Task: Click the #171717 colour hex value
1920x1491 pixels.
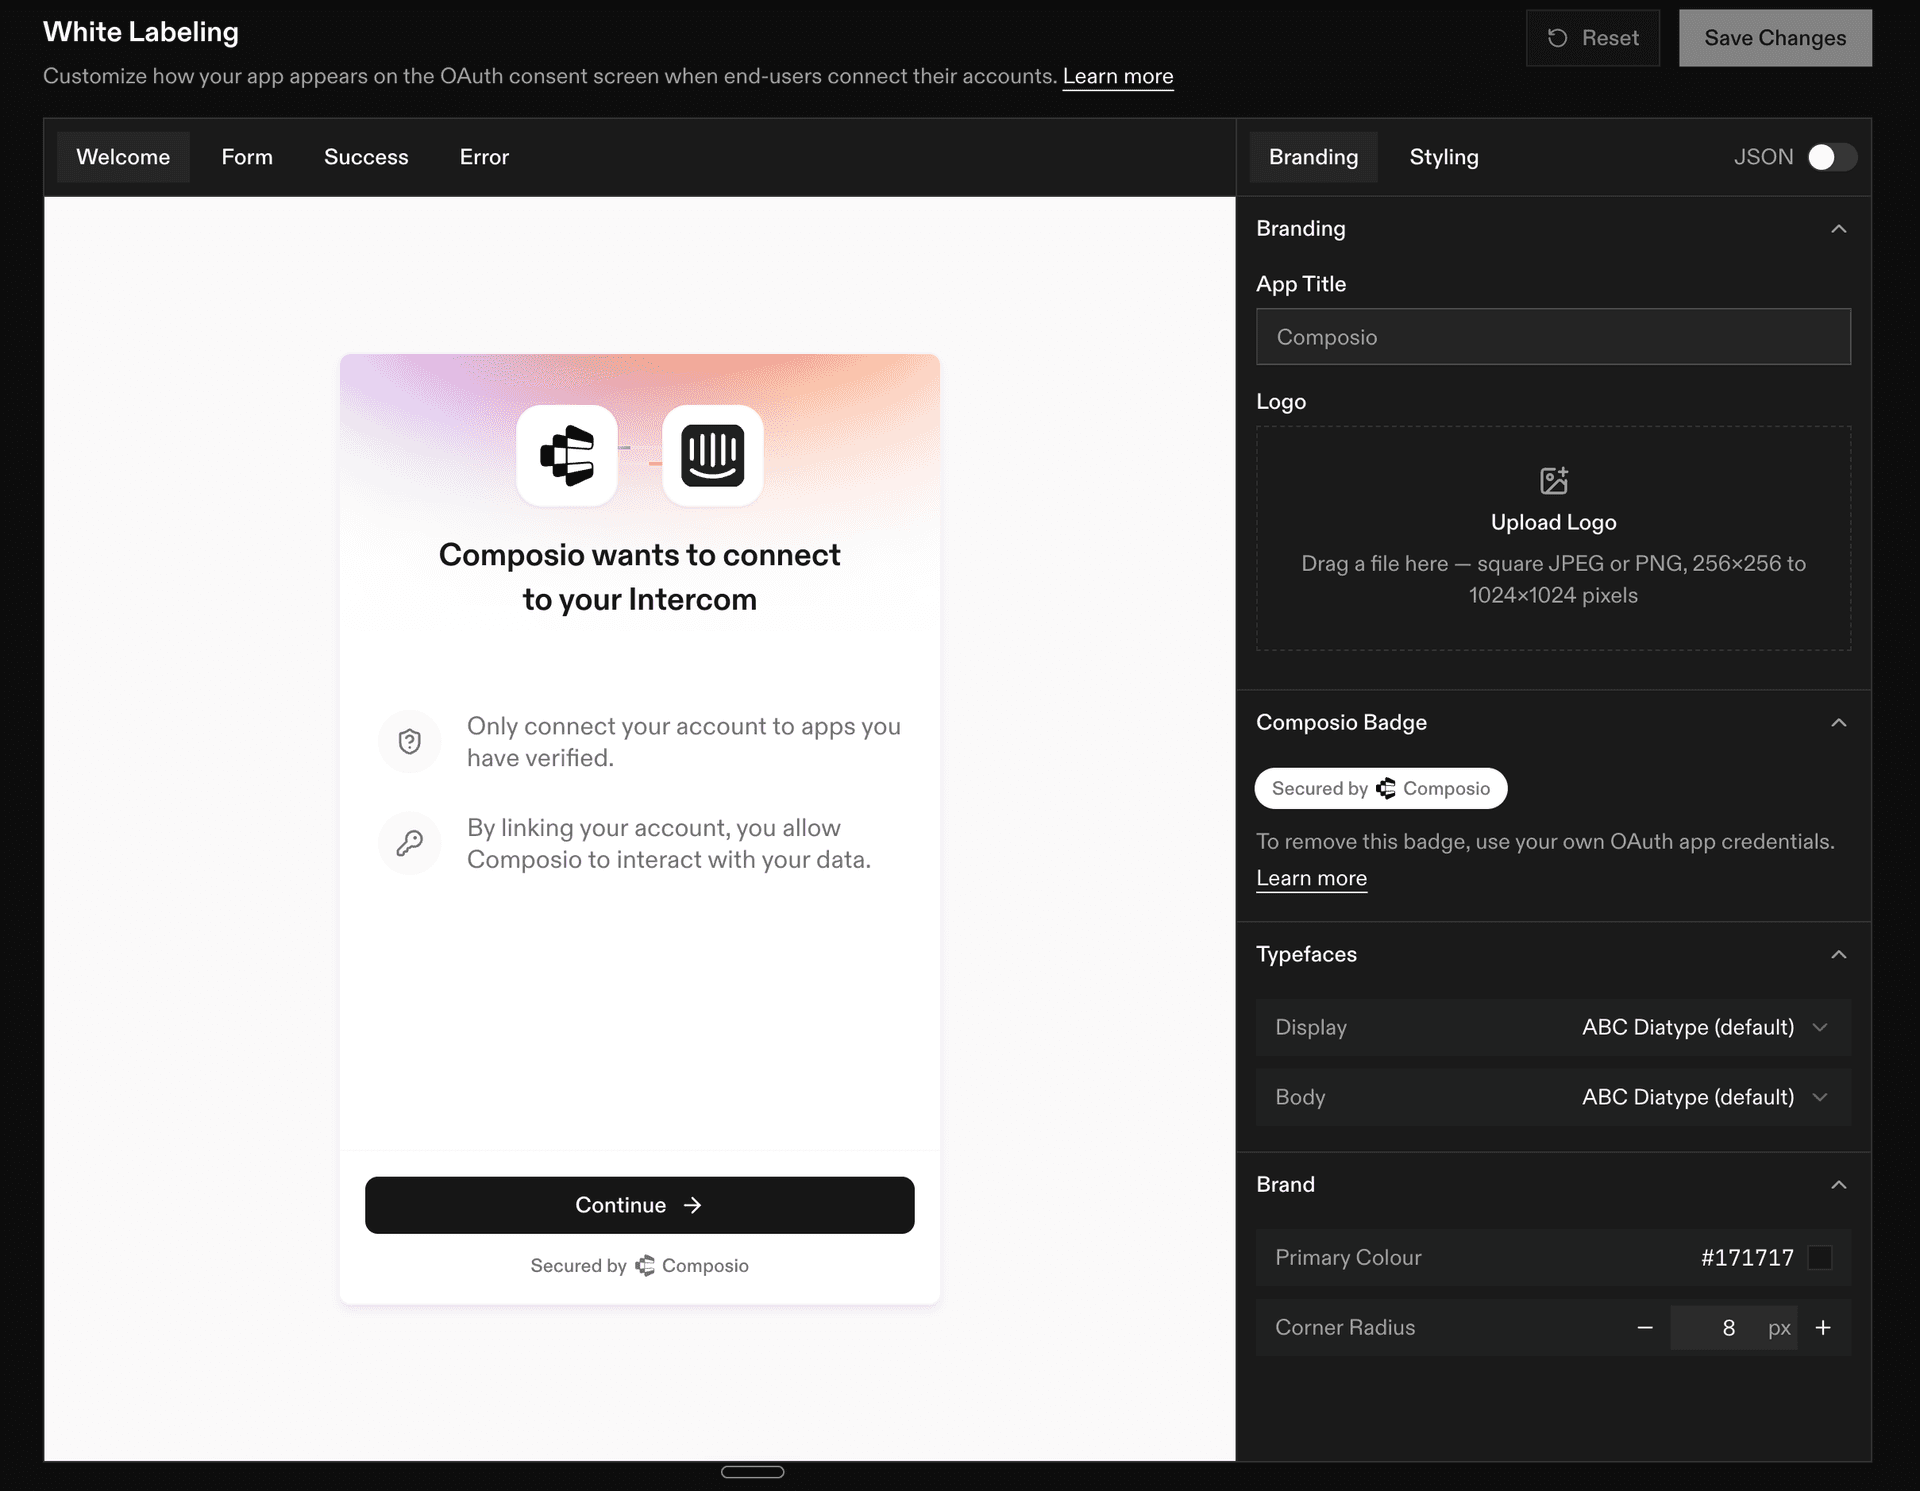Action: pyautogui.click(x=1747, y=1257)
